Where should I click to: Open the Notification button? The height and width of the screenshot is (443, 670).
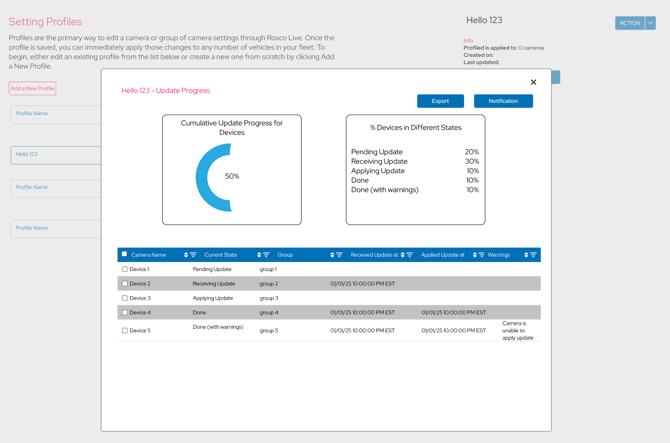pyautogui.click(x=503, y=101)
